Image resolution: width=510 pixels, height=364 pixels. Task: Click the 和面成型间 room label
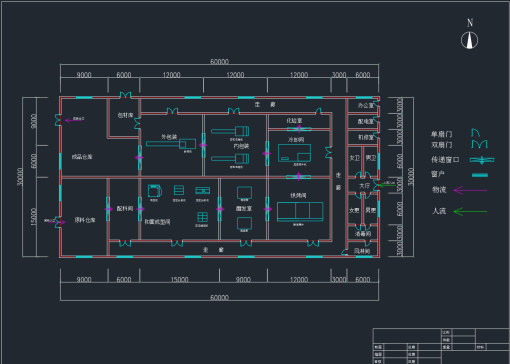tap(157, 222)
